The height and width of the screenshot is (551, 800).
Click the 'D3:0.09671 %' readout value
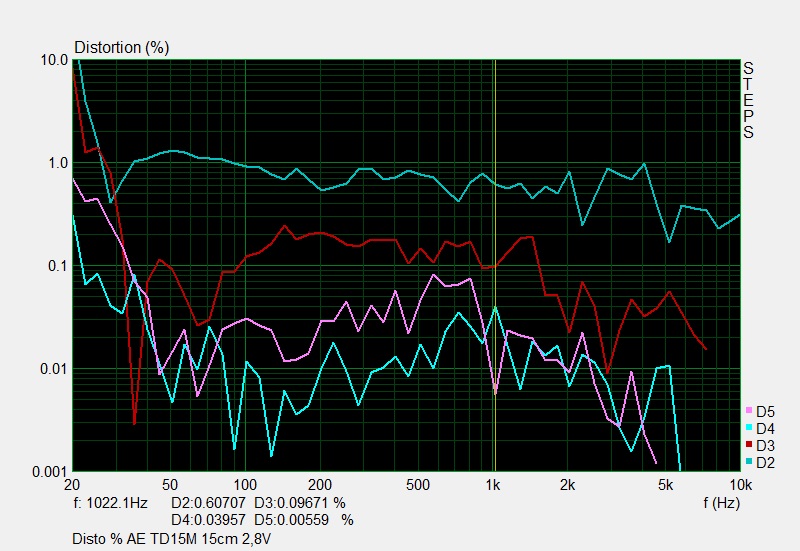coord(299,503)
